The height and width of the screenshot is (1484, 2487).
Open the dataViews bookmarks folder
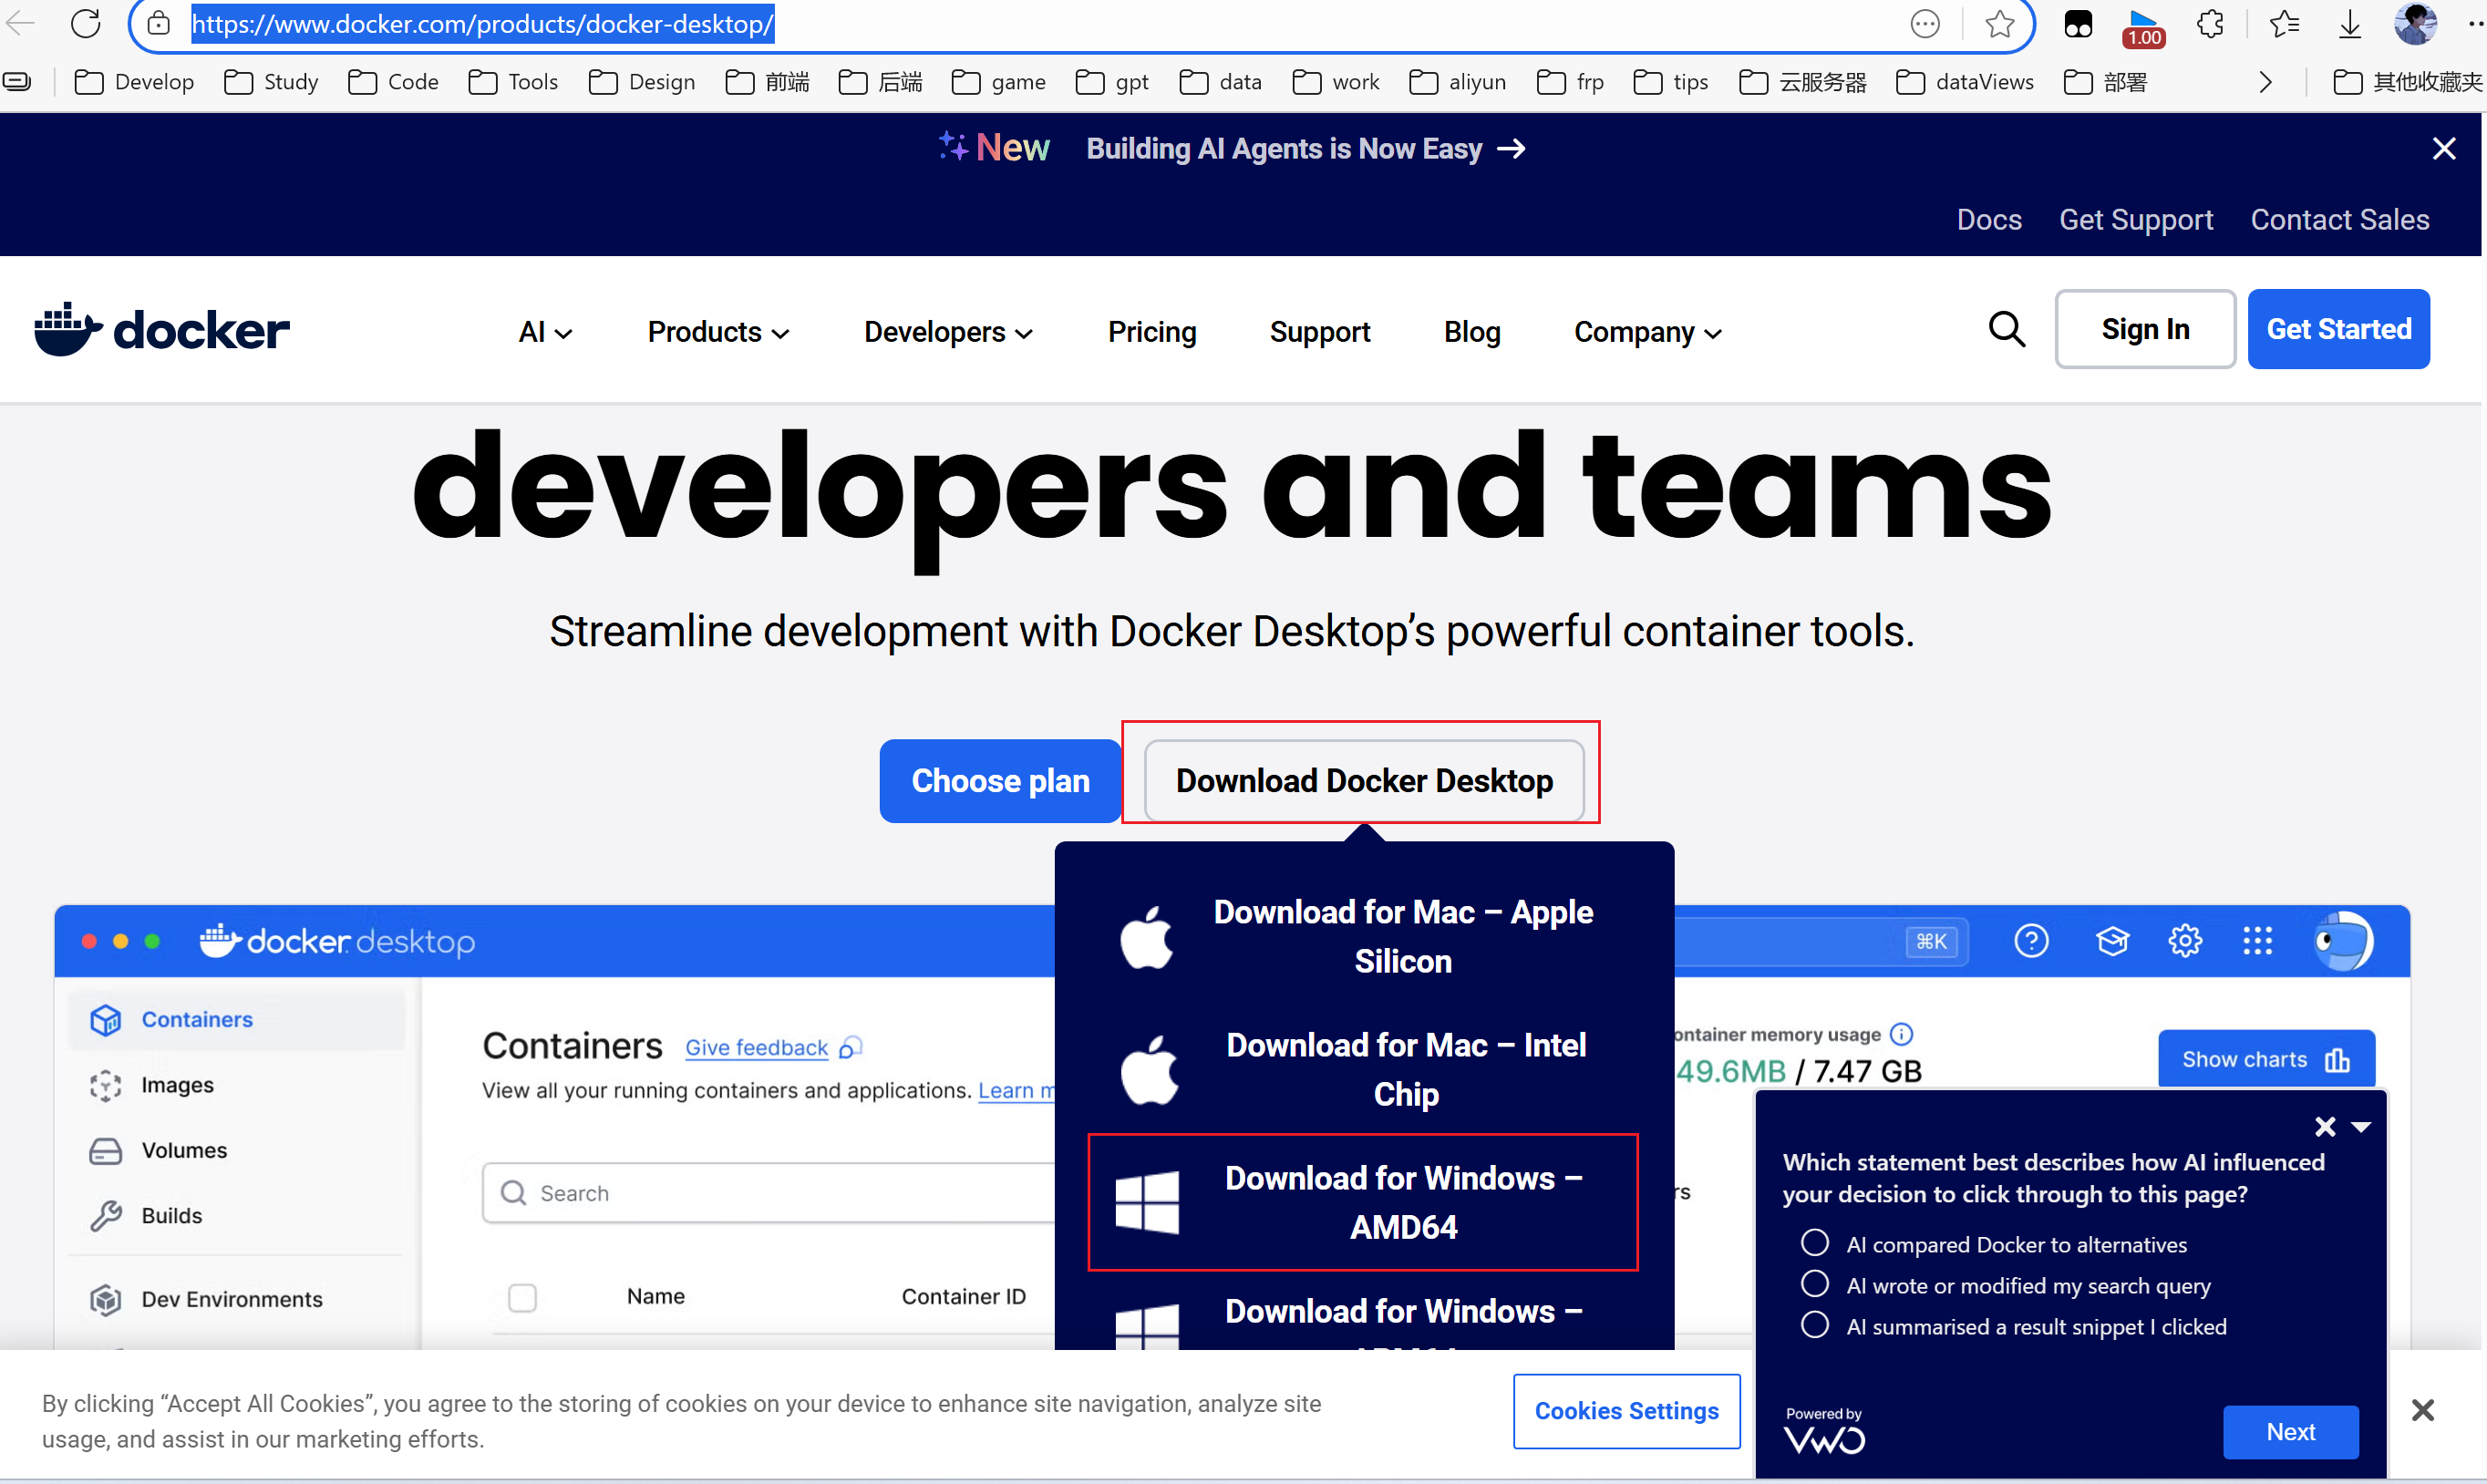[x=1965, y=82]
